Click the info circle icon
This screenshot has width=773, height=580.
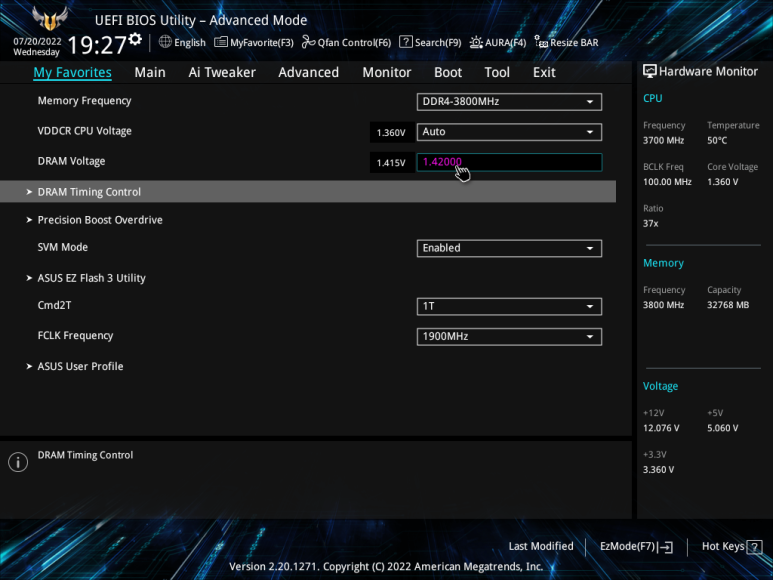pos(18,462)
